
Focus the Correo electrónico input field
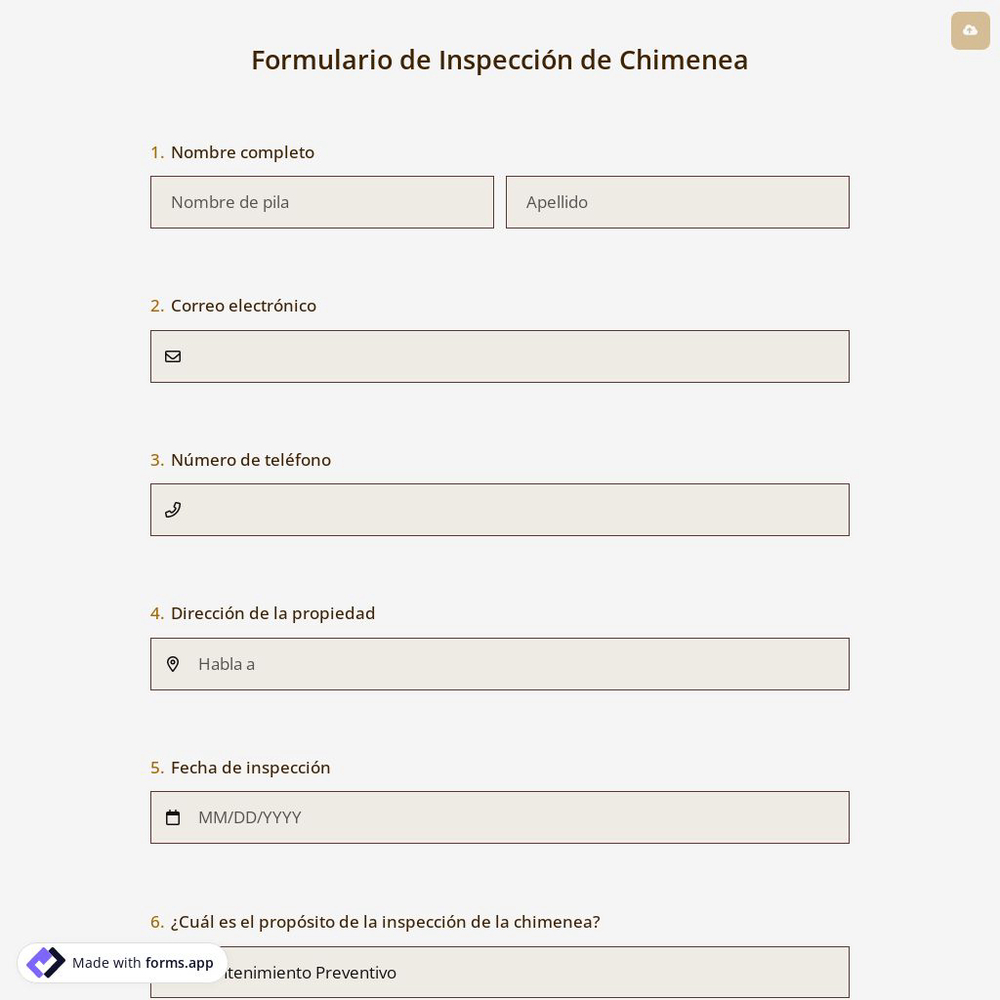point(500,356)
